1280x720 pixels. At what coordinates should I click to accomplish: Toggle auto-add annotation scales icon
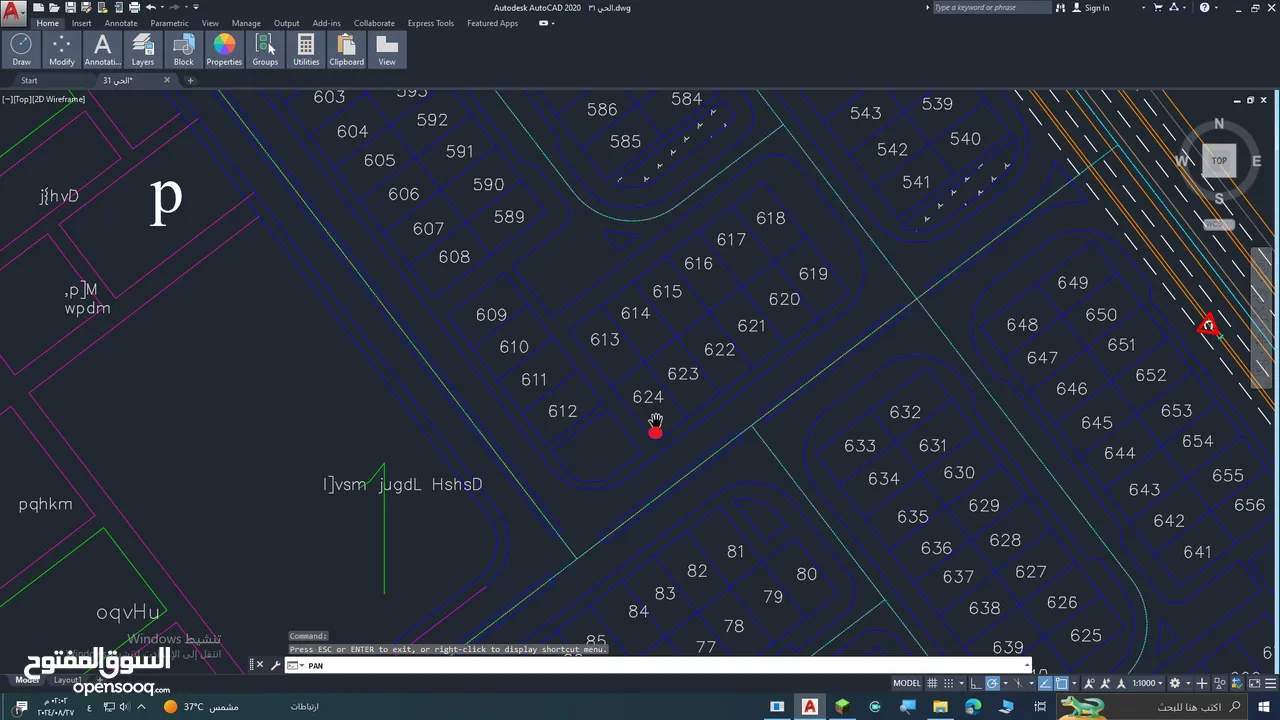coord(1105,683)
